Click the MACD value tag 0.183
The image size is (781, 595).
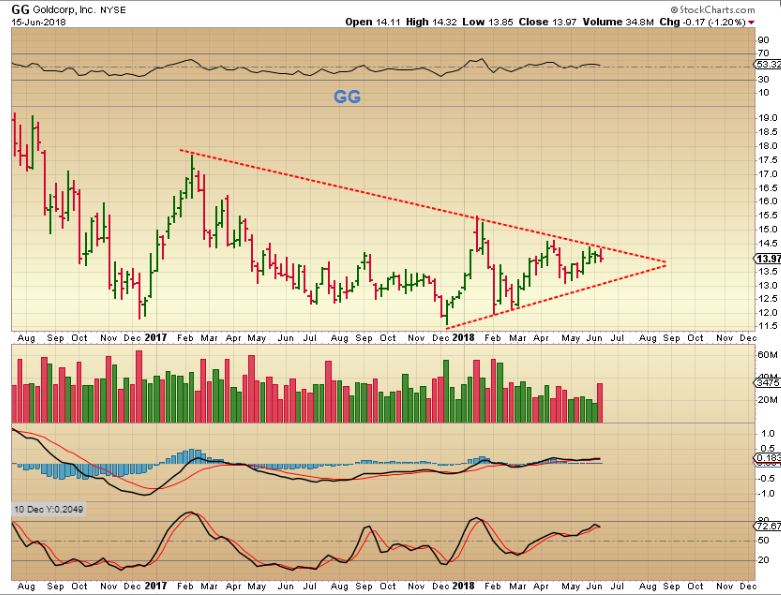click(x=768, y=458)
